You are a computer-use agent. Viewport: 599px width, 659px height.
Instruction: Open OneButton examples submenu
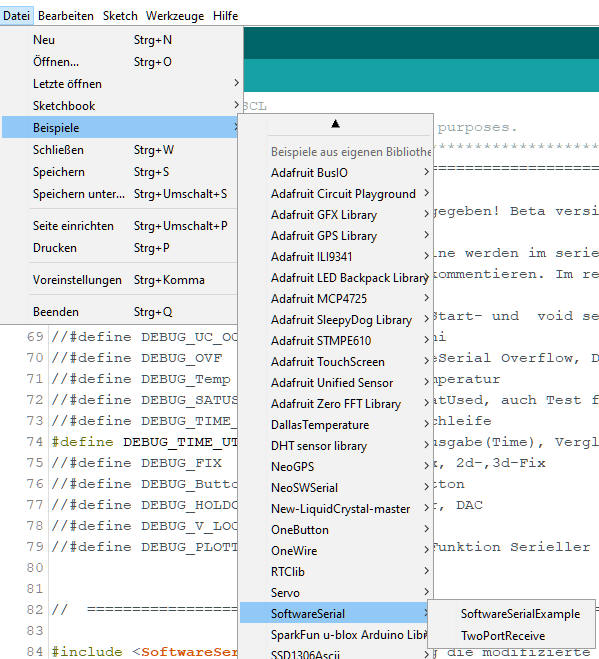coord(336,530)
